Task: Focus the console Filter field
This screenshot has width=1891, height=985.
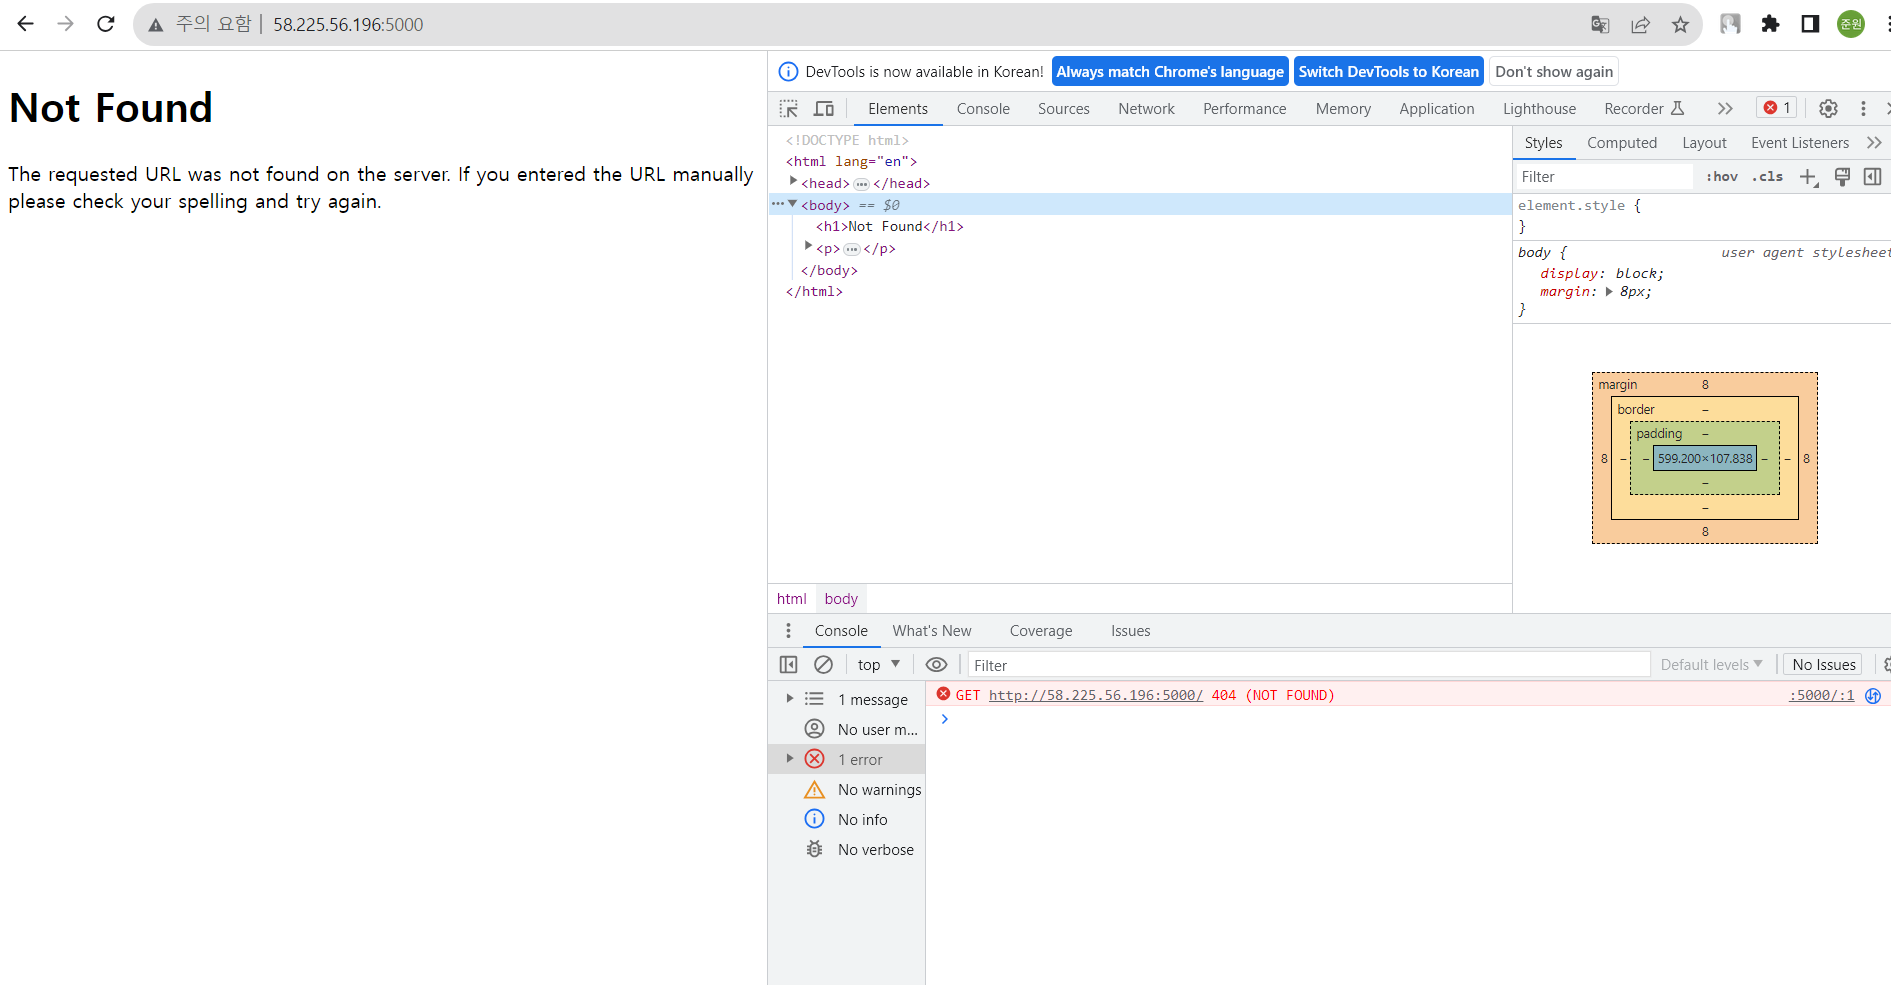Action: pos(1308,665)
